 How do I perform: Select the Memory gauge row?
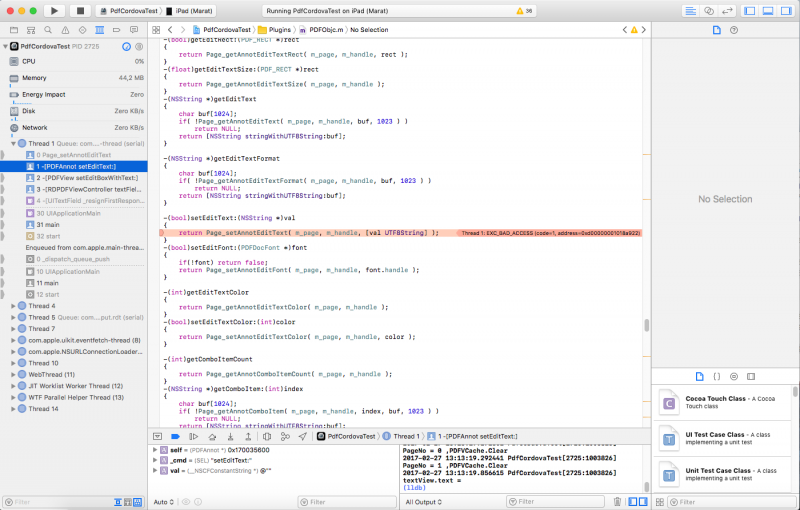click(x=34, y=77)
